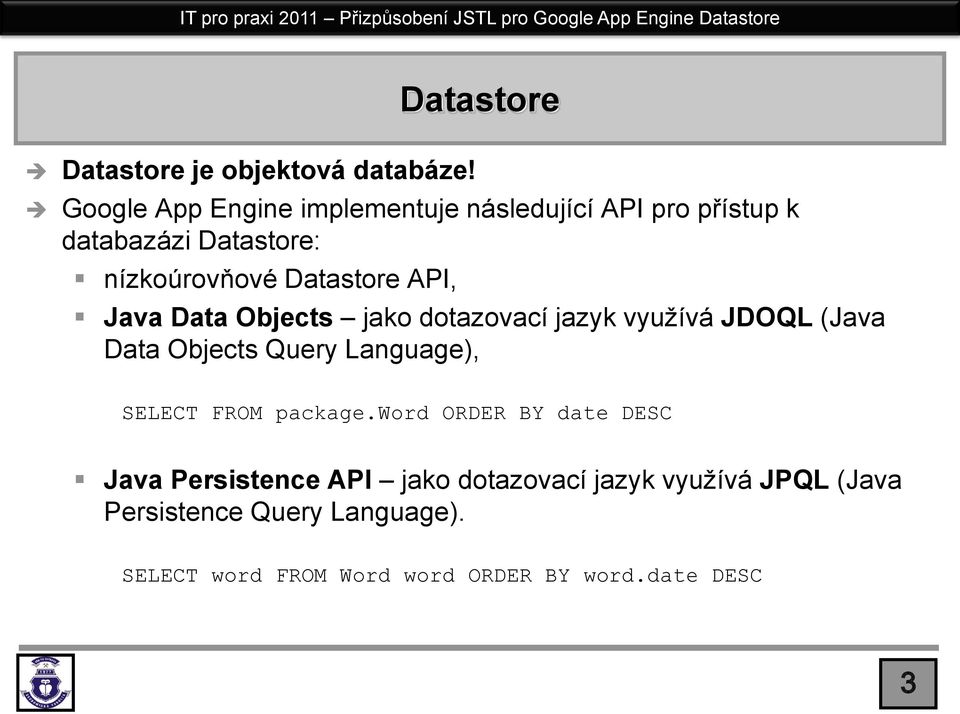Click the arrow bullet beside 'Datastore je objektová'
This screenshot has height=714, width=960.
pos(37,171)
